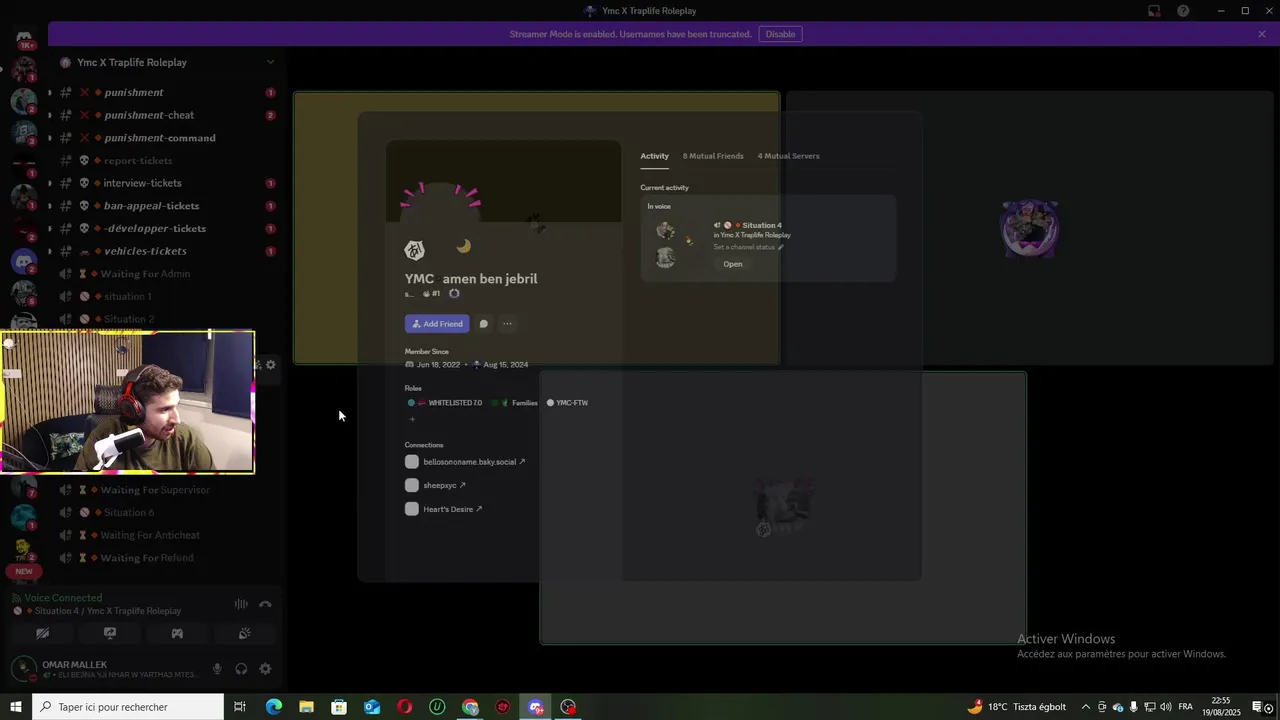Open Ymc X Traplife Roleplay server dropdown
The image size is (1280, 720).
(x=270, y=62)
